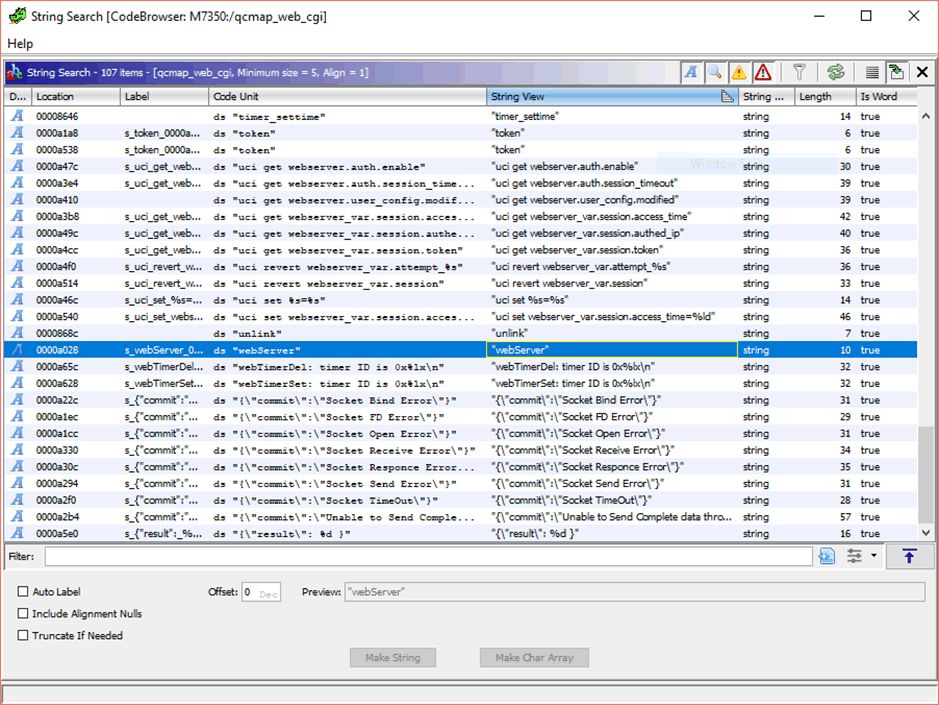Screen dimensions: 939x705
Task: Click the make selection lines icon
Action: (872, 72)
